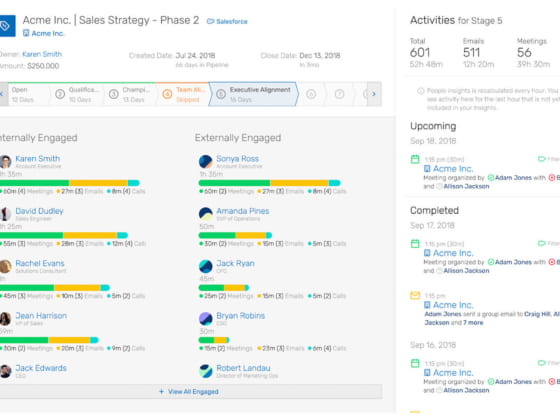Screen dimensions: 560x420
Task: Click the yellow email icon on Sep 17
Action: tap(415, 295)
